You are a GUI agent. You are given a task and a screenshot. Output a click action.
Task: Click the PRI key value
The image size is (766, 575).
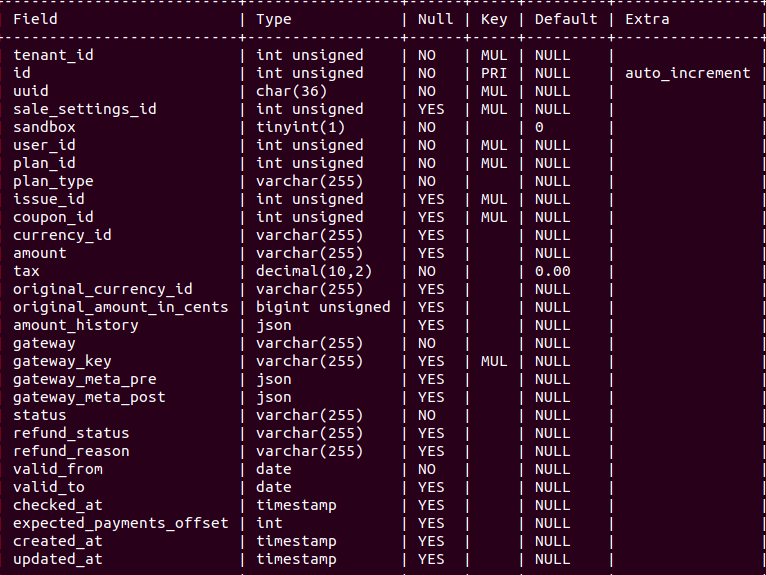(x=494, y=73)
